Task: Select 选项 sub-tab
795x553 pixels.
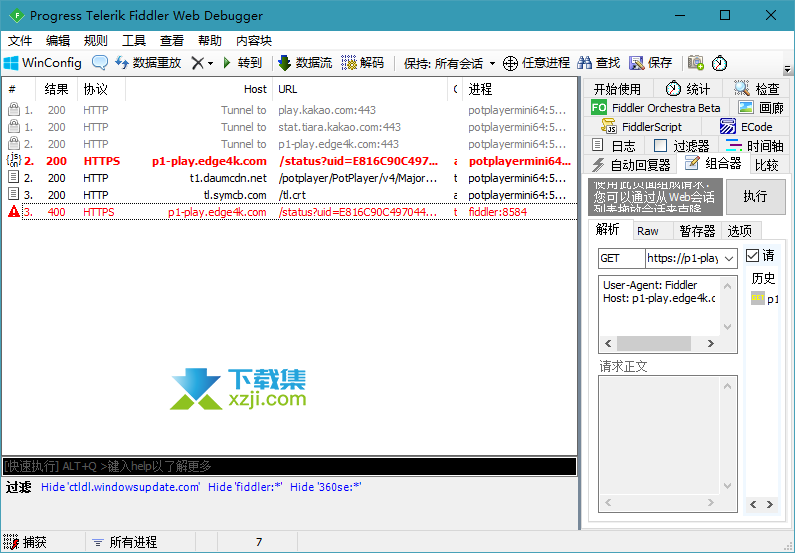Action: 740,231
